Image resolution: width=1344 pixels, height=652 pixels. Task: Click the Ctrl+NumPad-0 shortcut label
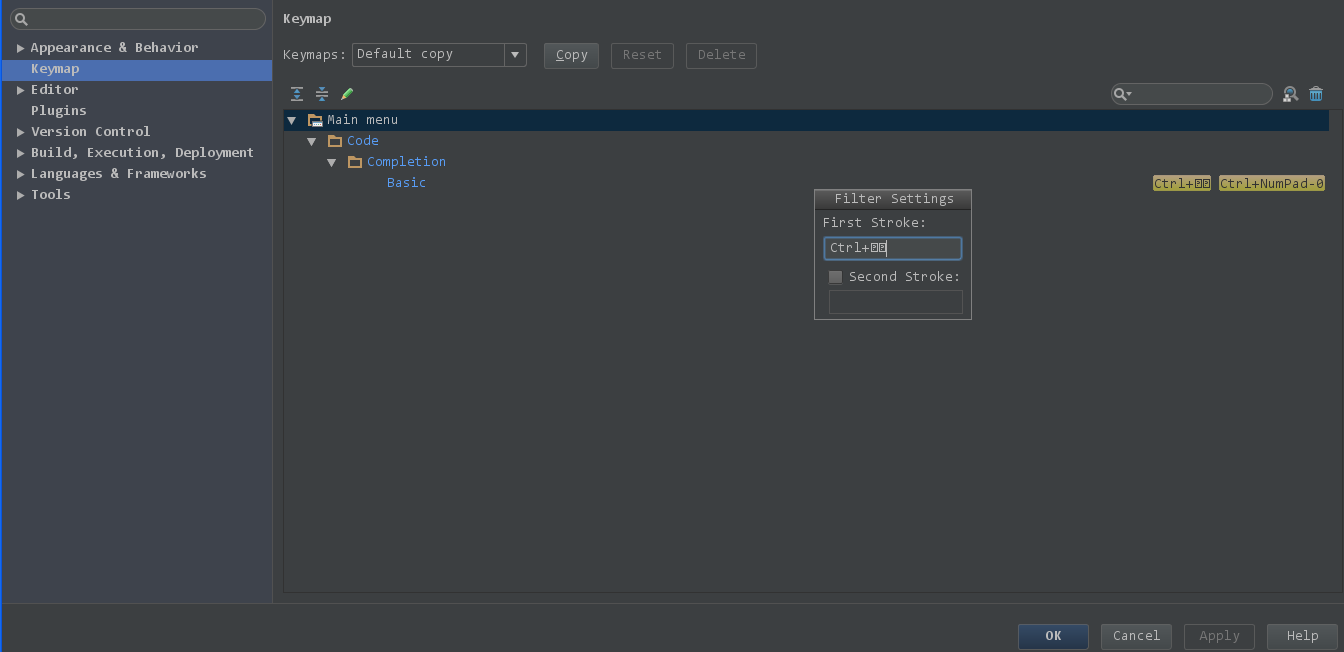coord(1272,183)
